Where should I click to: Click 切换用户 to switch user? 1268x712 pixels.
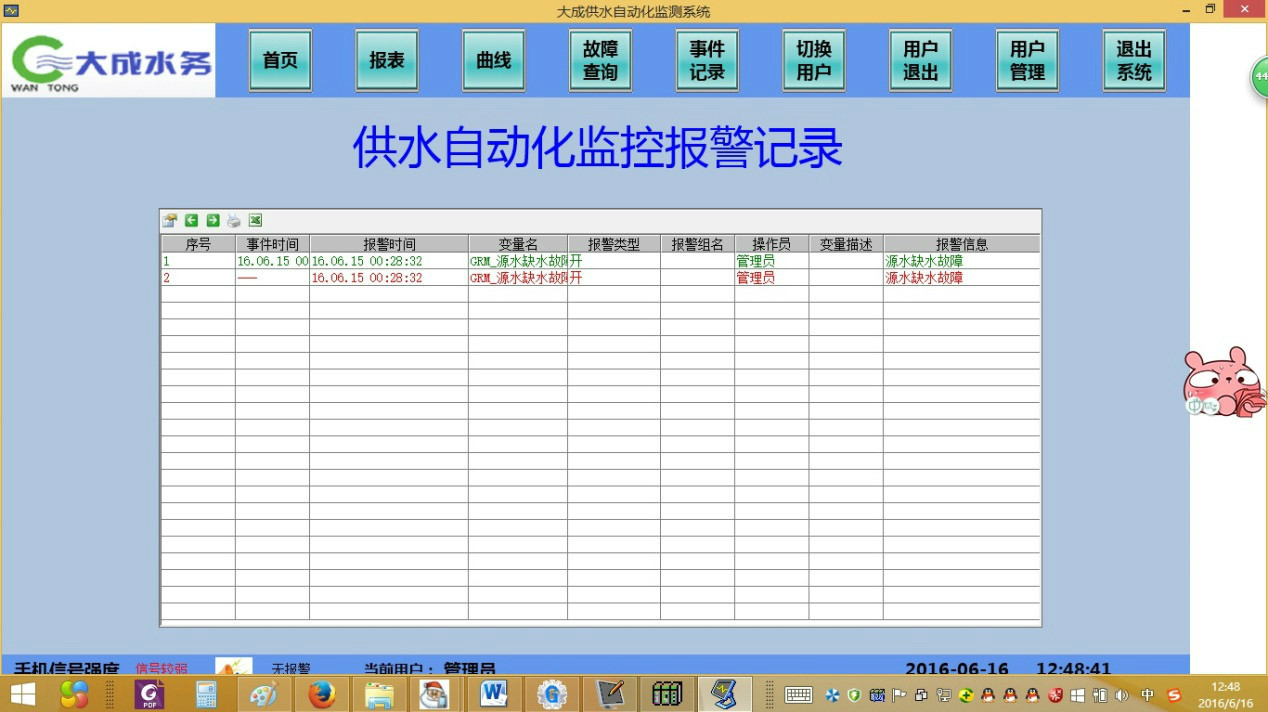(x=814, y=61)
